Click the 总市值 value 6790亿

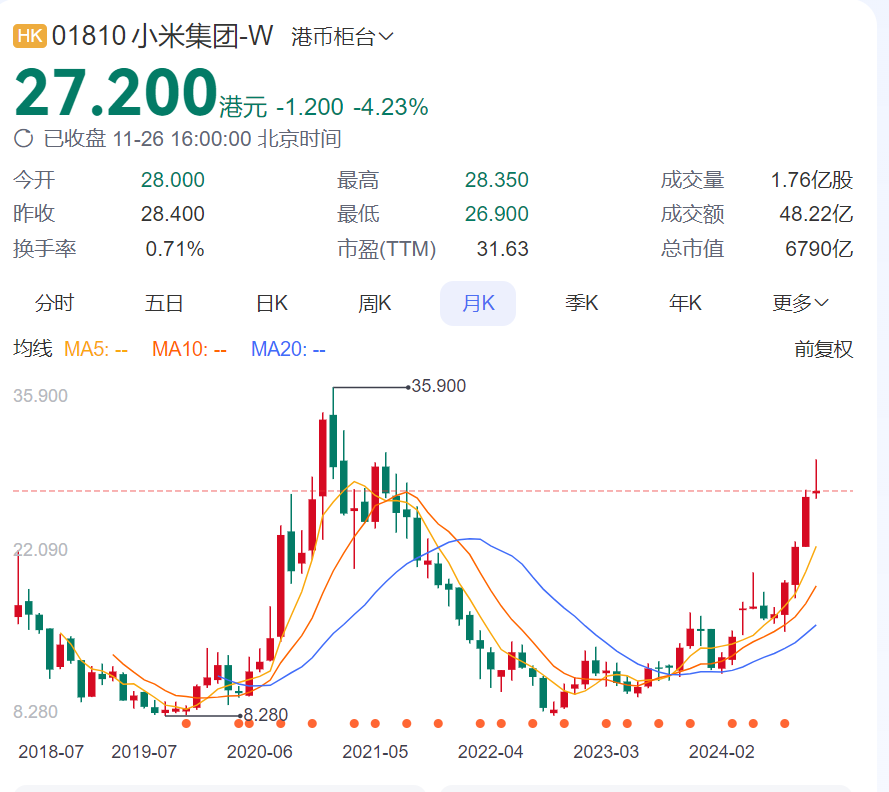(x=819, y=249)
